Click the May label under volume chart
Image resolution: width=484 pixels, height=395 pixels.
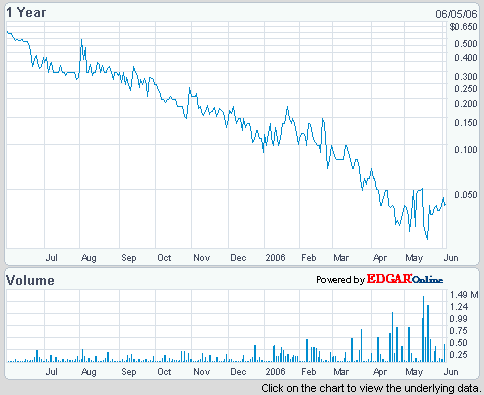414,372
